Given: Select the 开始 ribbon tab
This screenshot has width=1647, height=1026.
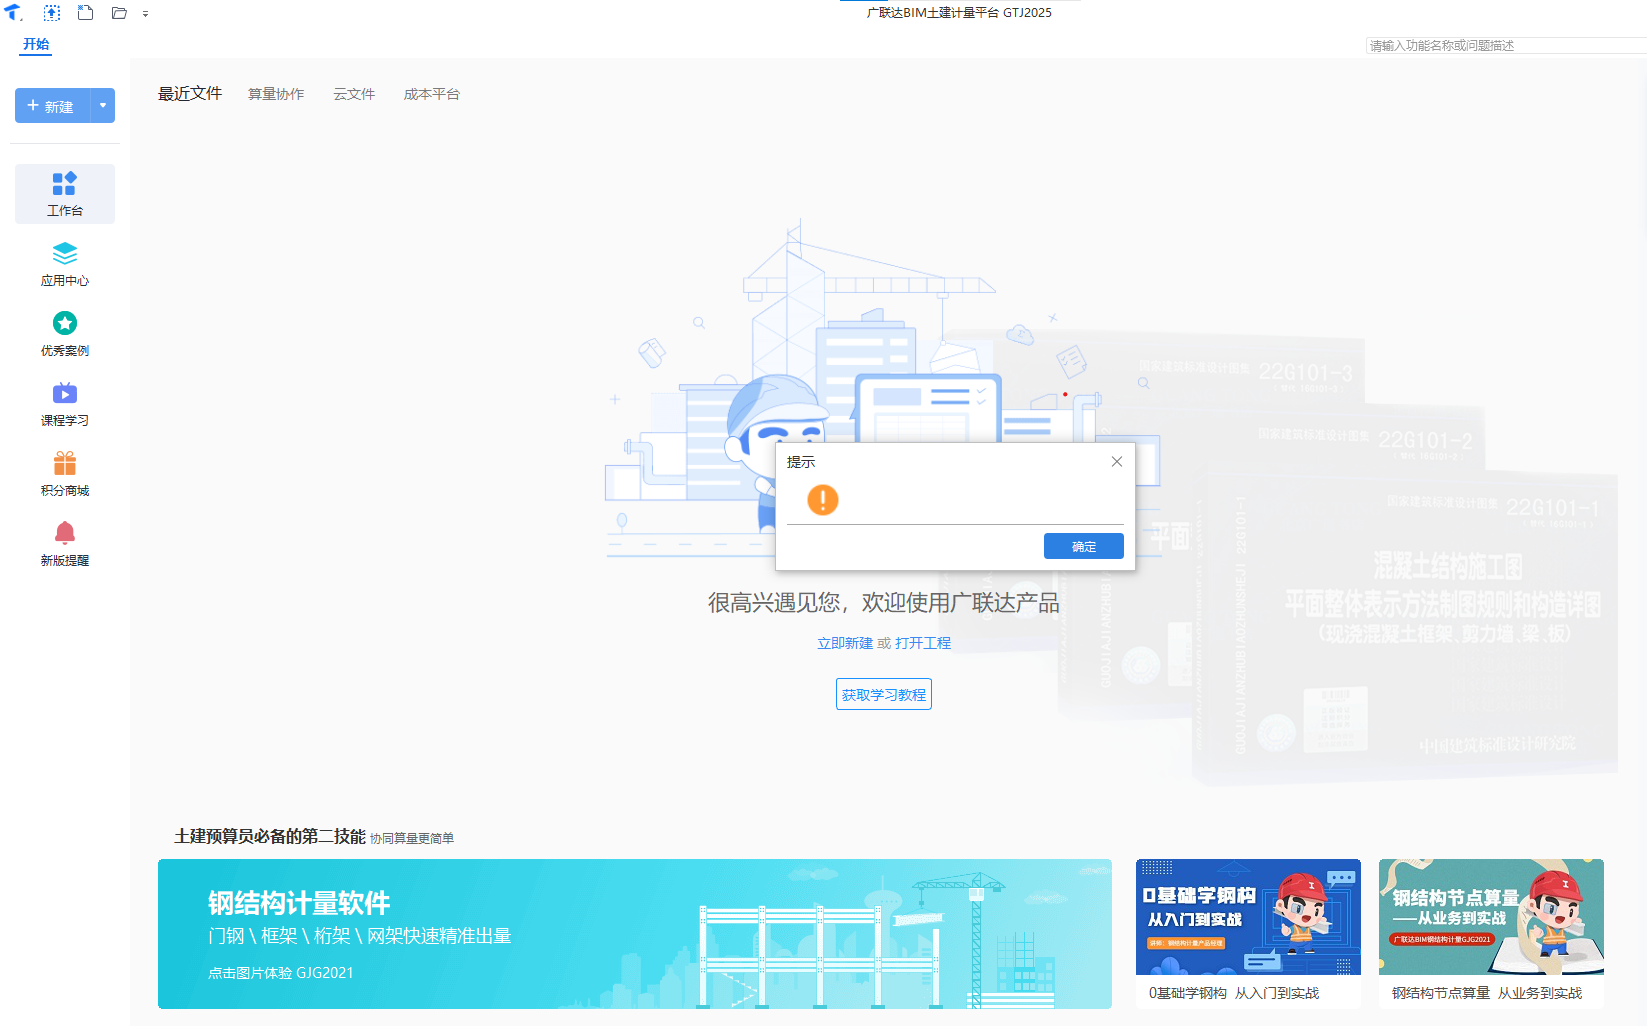Looking at the screenshot, I should pos(36,44).
